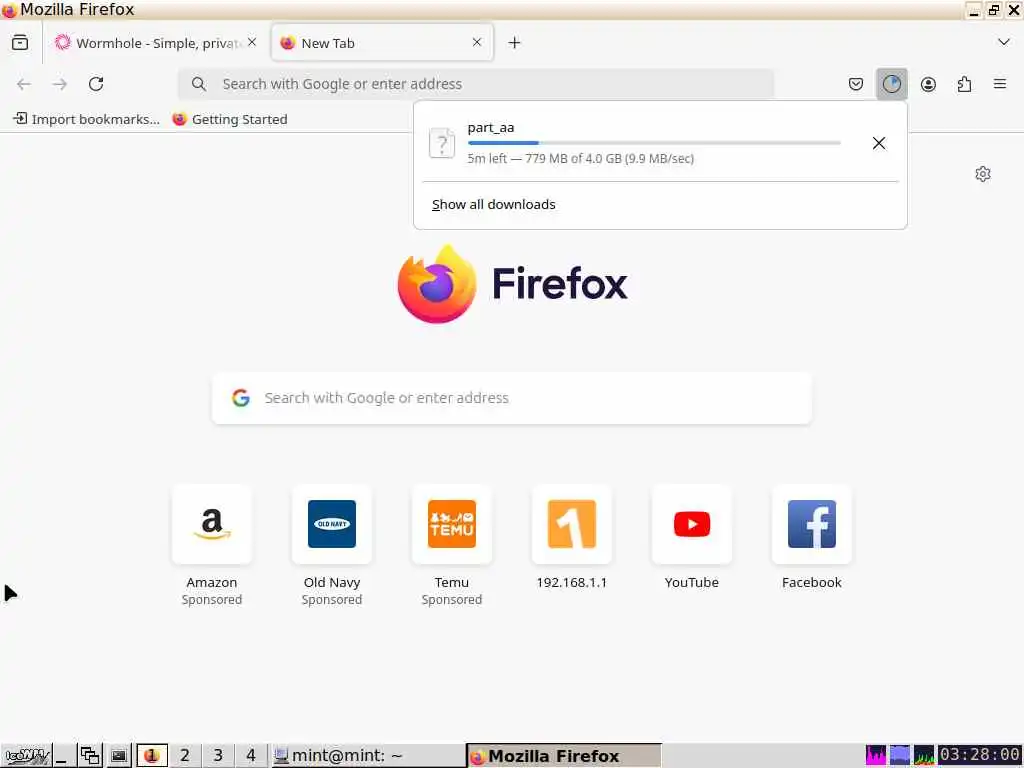This screenshot has width=1024, height=768.
Task: Close the New Tab tab
Action: point(477,42)
